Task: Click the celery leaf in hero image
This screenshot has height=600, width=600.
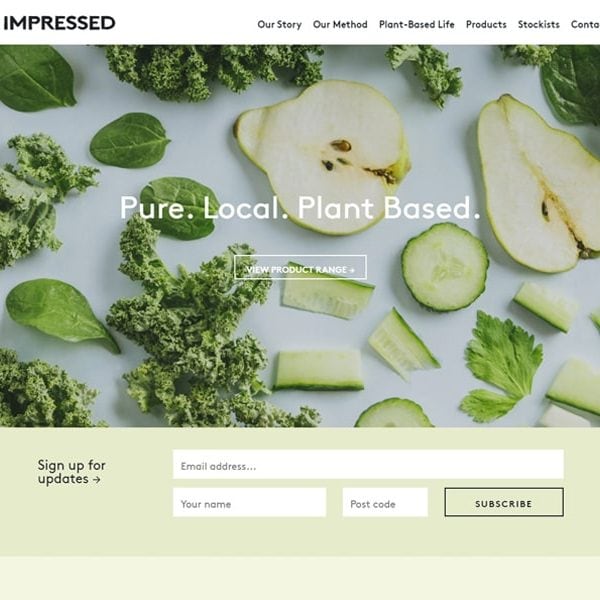Action: tap(502, 366)
